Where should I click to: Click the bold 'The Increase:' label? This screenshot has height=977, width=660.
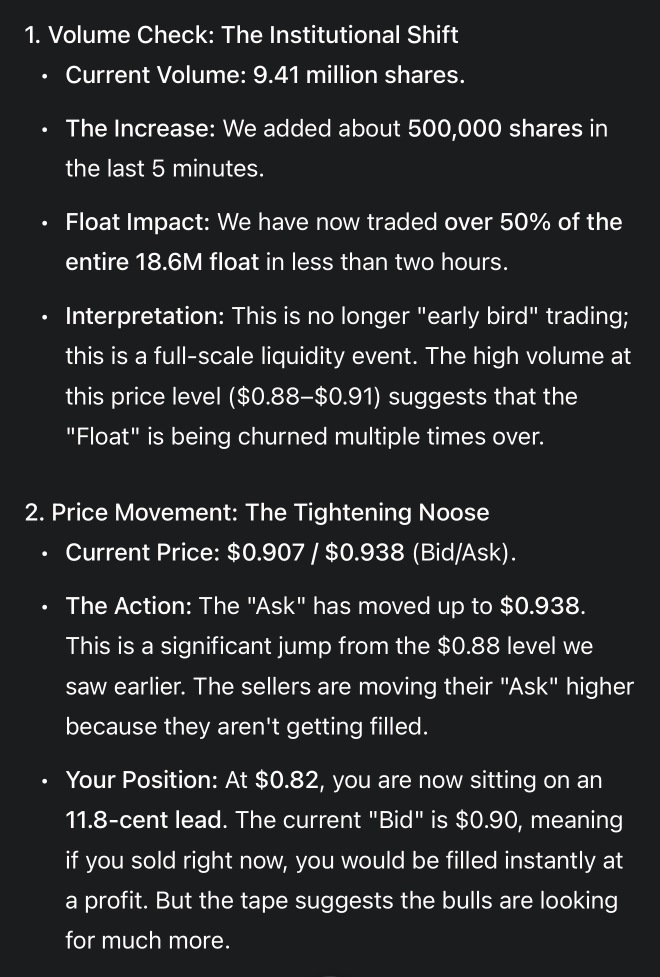coord(140,128)
